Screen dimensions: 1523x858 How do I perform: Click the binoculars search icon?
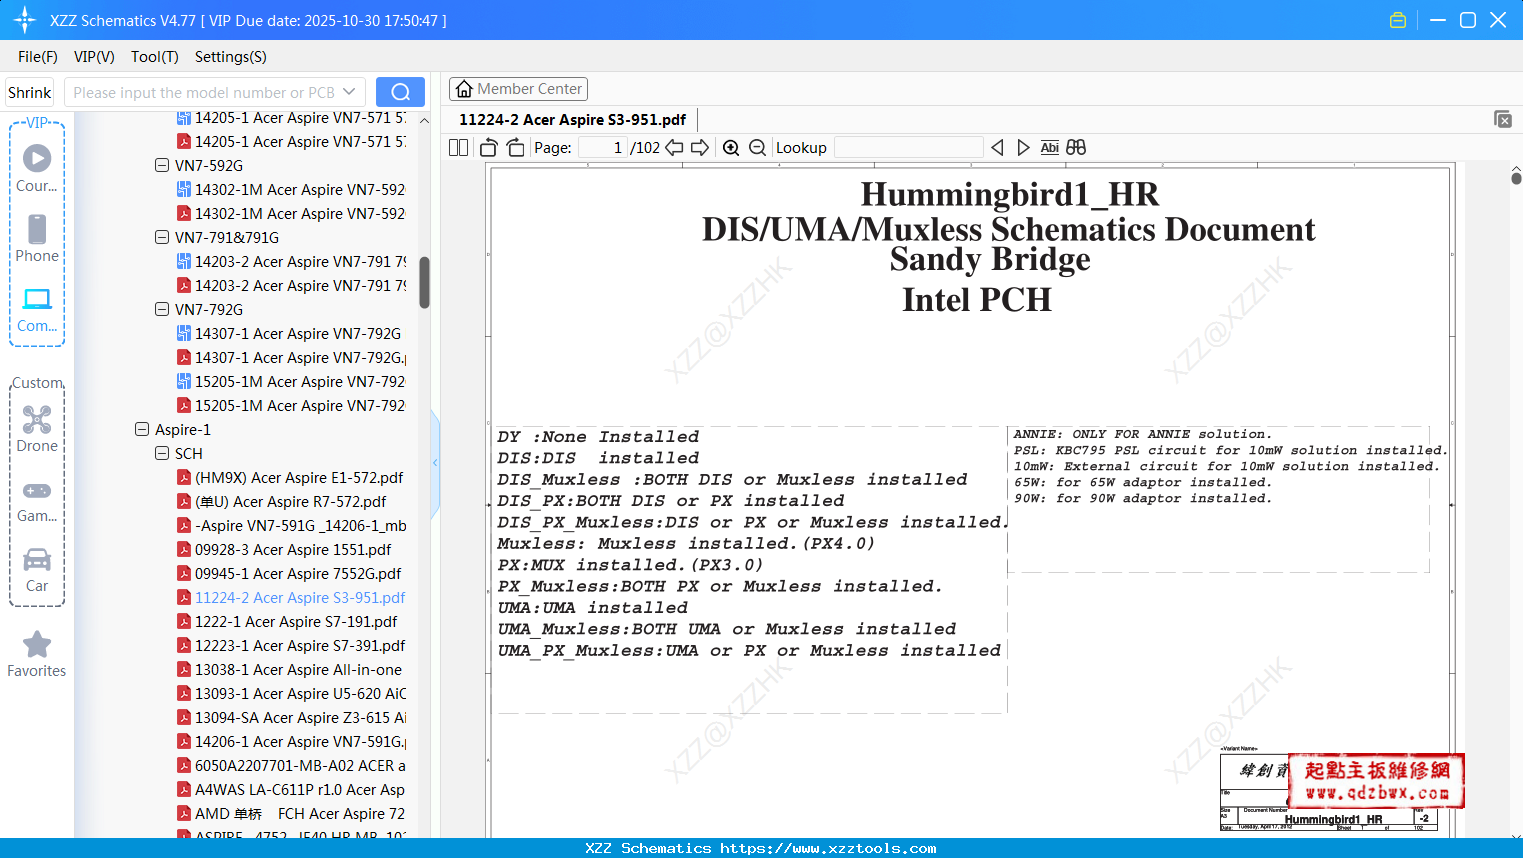click(x=1076, y=148)
